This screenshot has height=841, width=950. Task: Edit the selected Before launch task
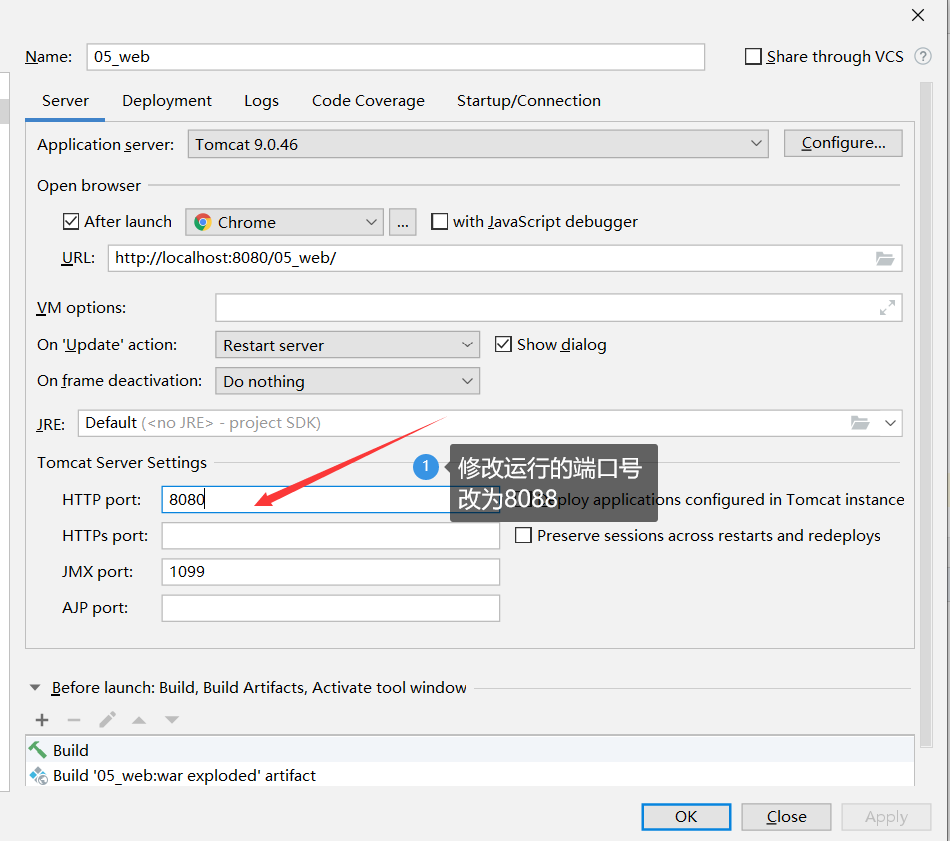pyautogui.click(x=106, y=719)
